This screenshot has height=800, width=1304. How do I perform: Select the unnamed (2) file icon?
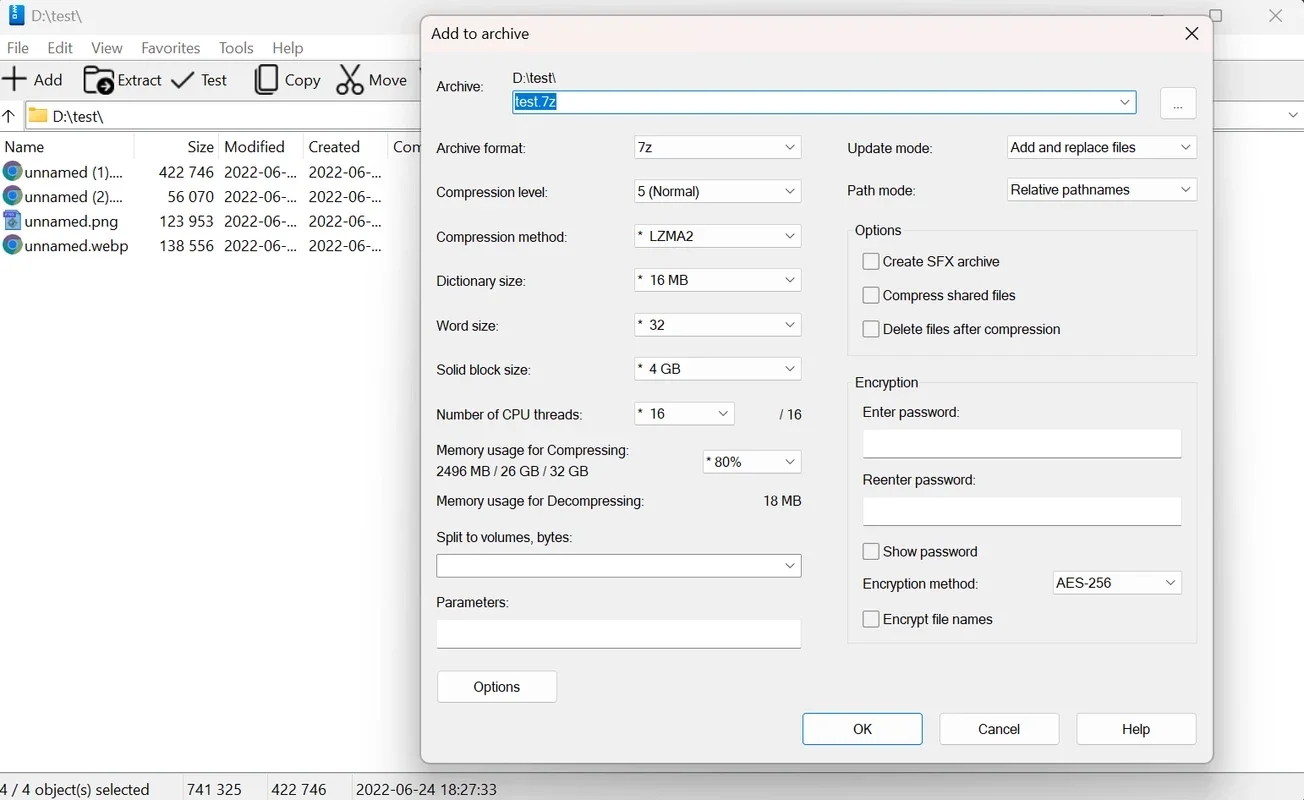click(12, 196)
